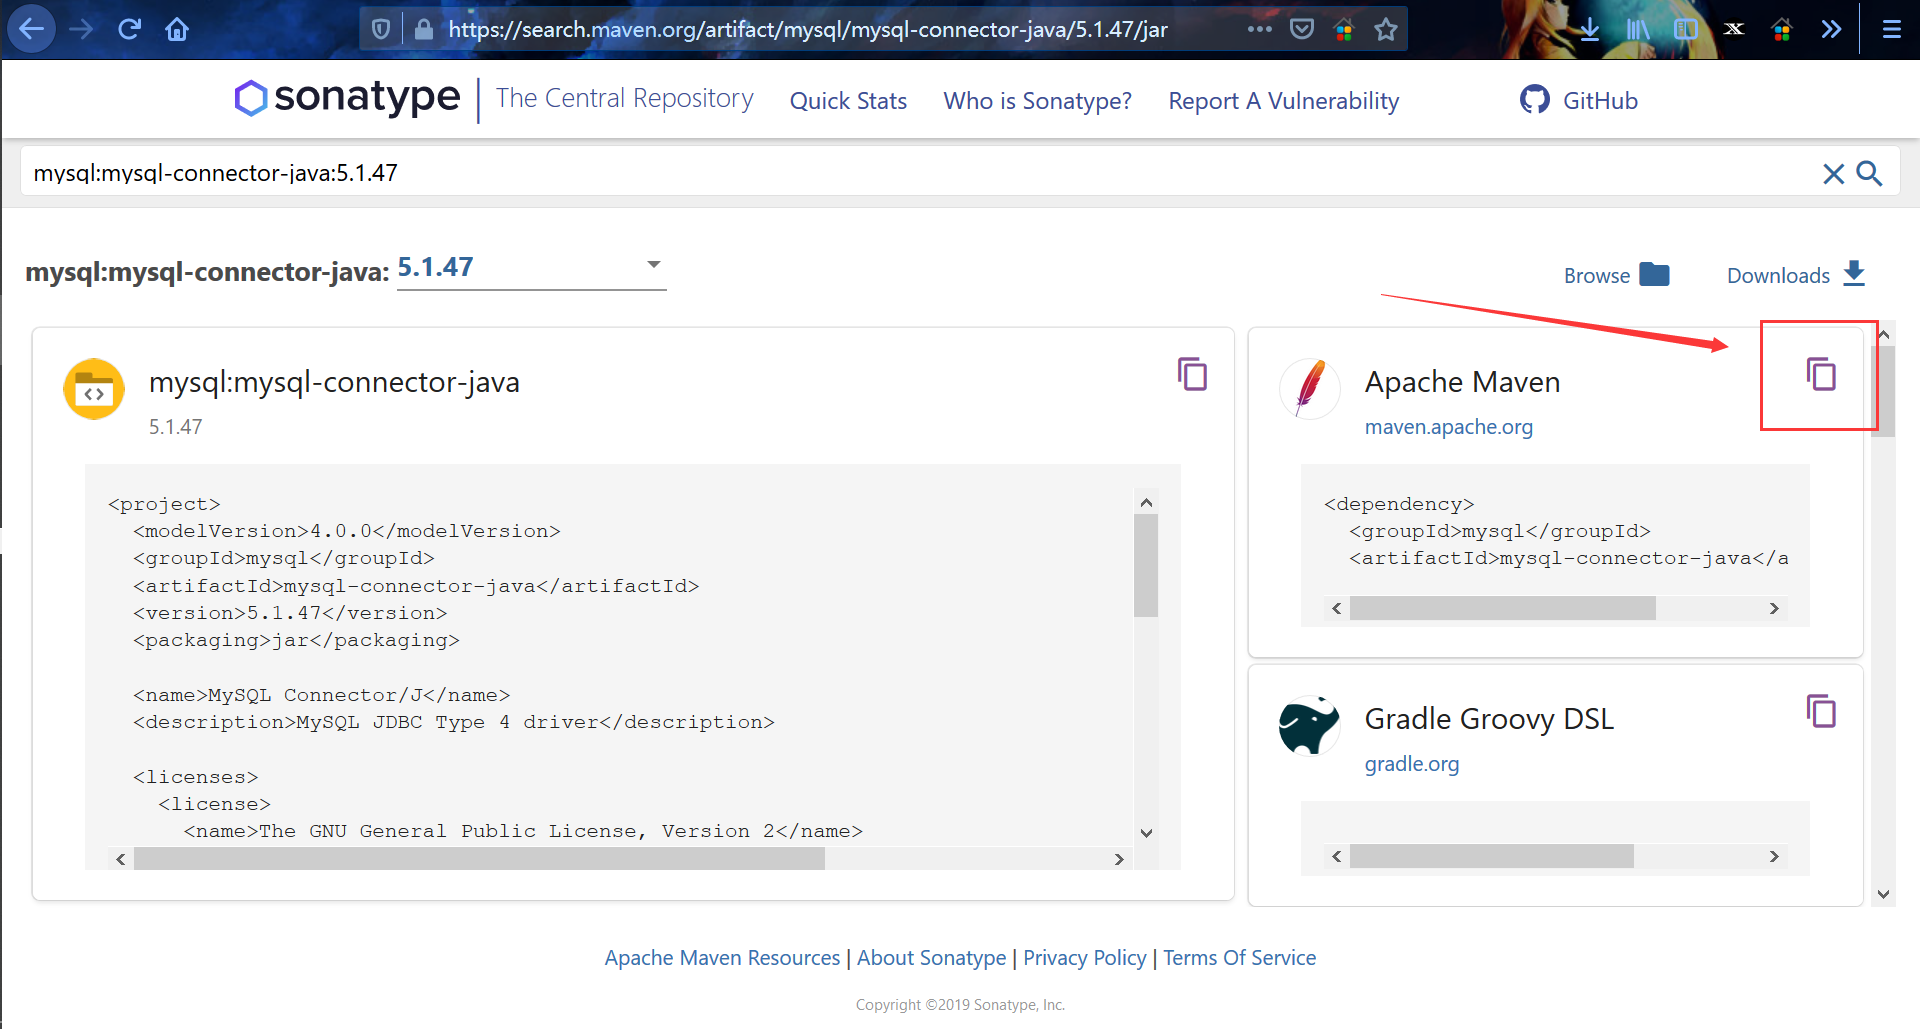The image size is (1920, 1029).
Task: Open the Library bookshelf icon
Action: point(1637,29)
